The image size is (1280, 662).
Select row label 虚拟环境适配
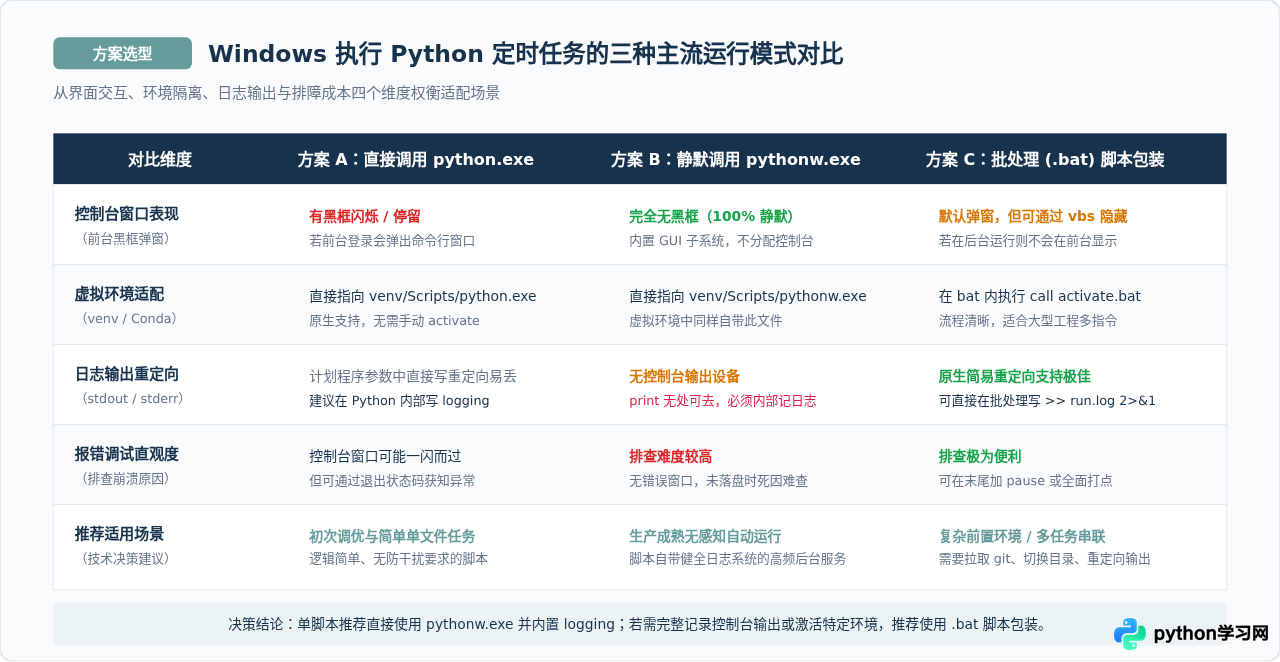coord(119,294)
